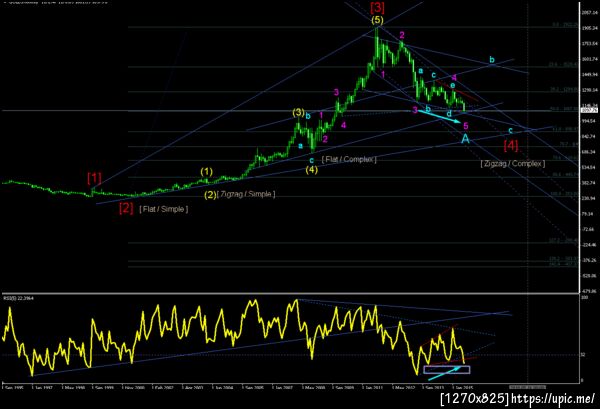
Task: Click the '[ Zigzag / Simple ]' annotation
Action: click(x=246, y=194)
